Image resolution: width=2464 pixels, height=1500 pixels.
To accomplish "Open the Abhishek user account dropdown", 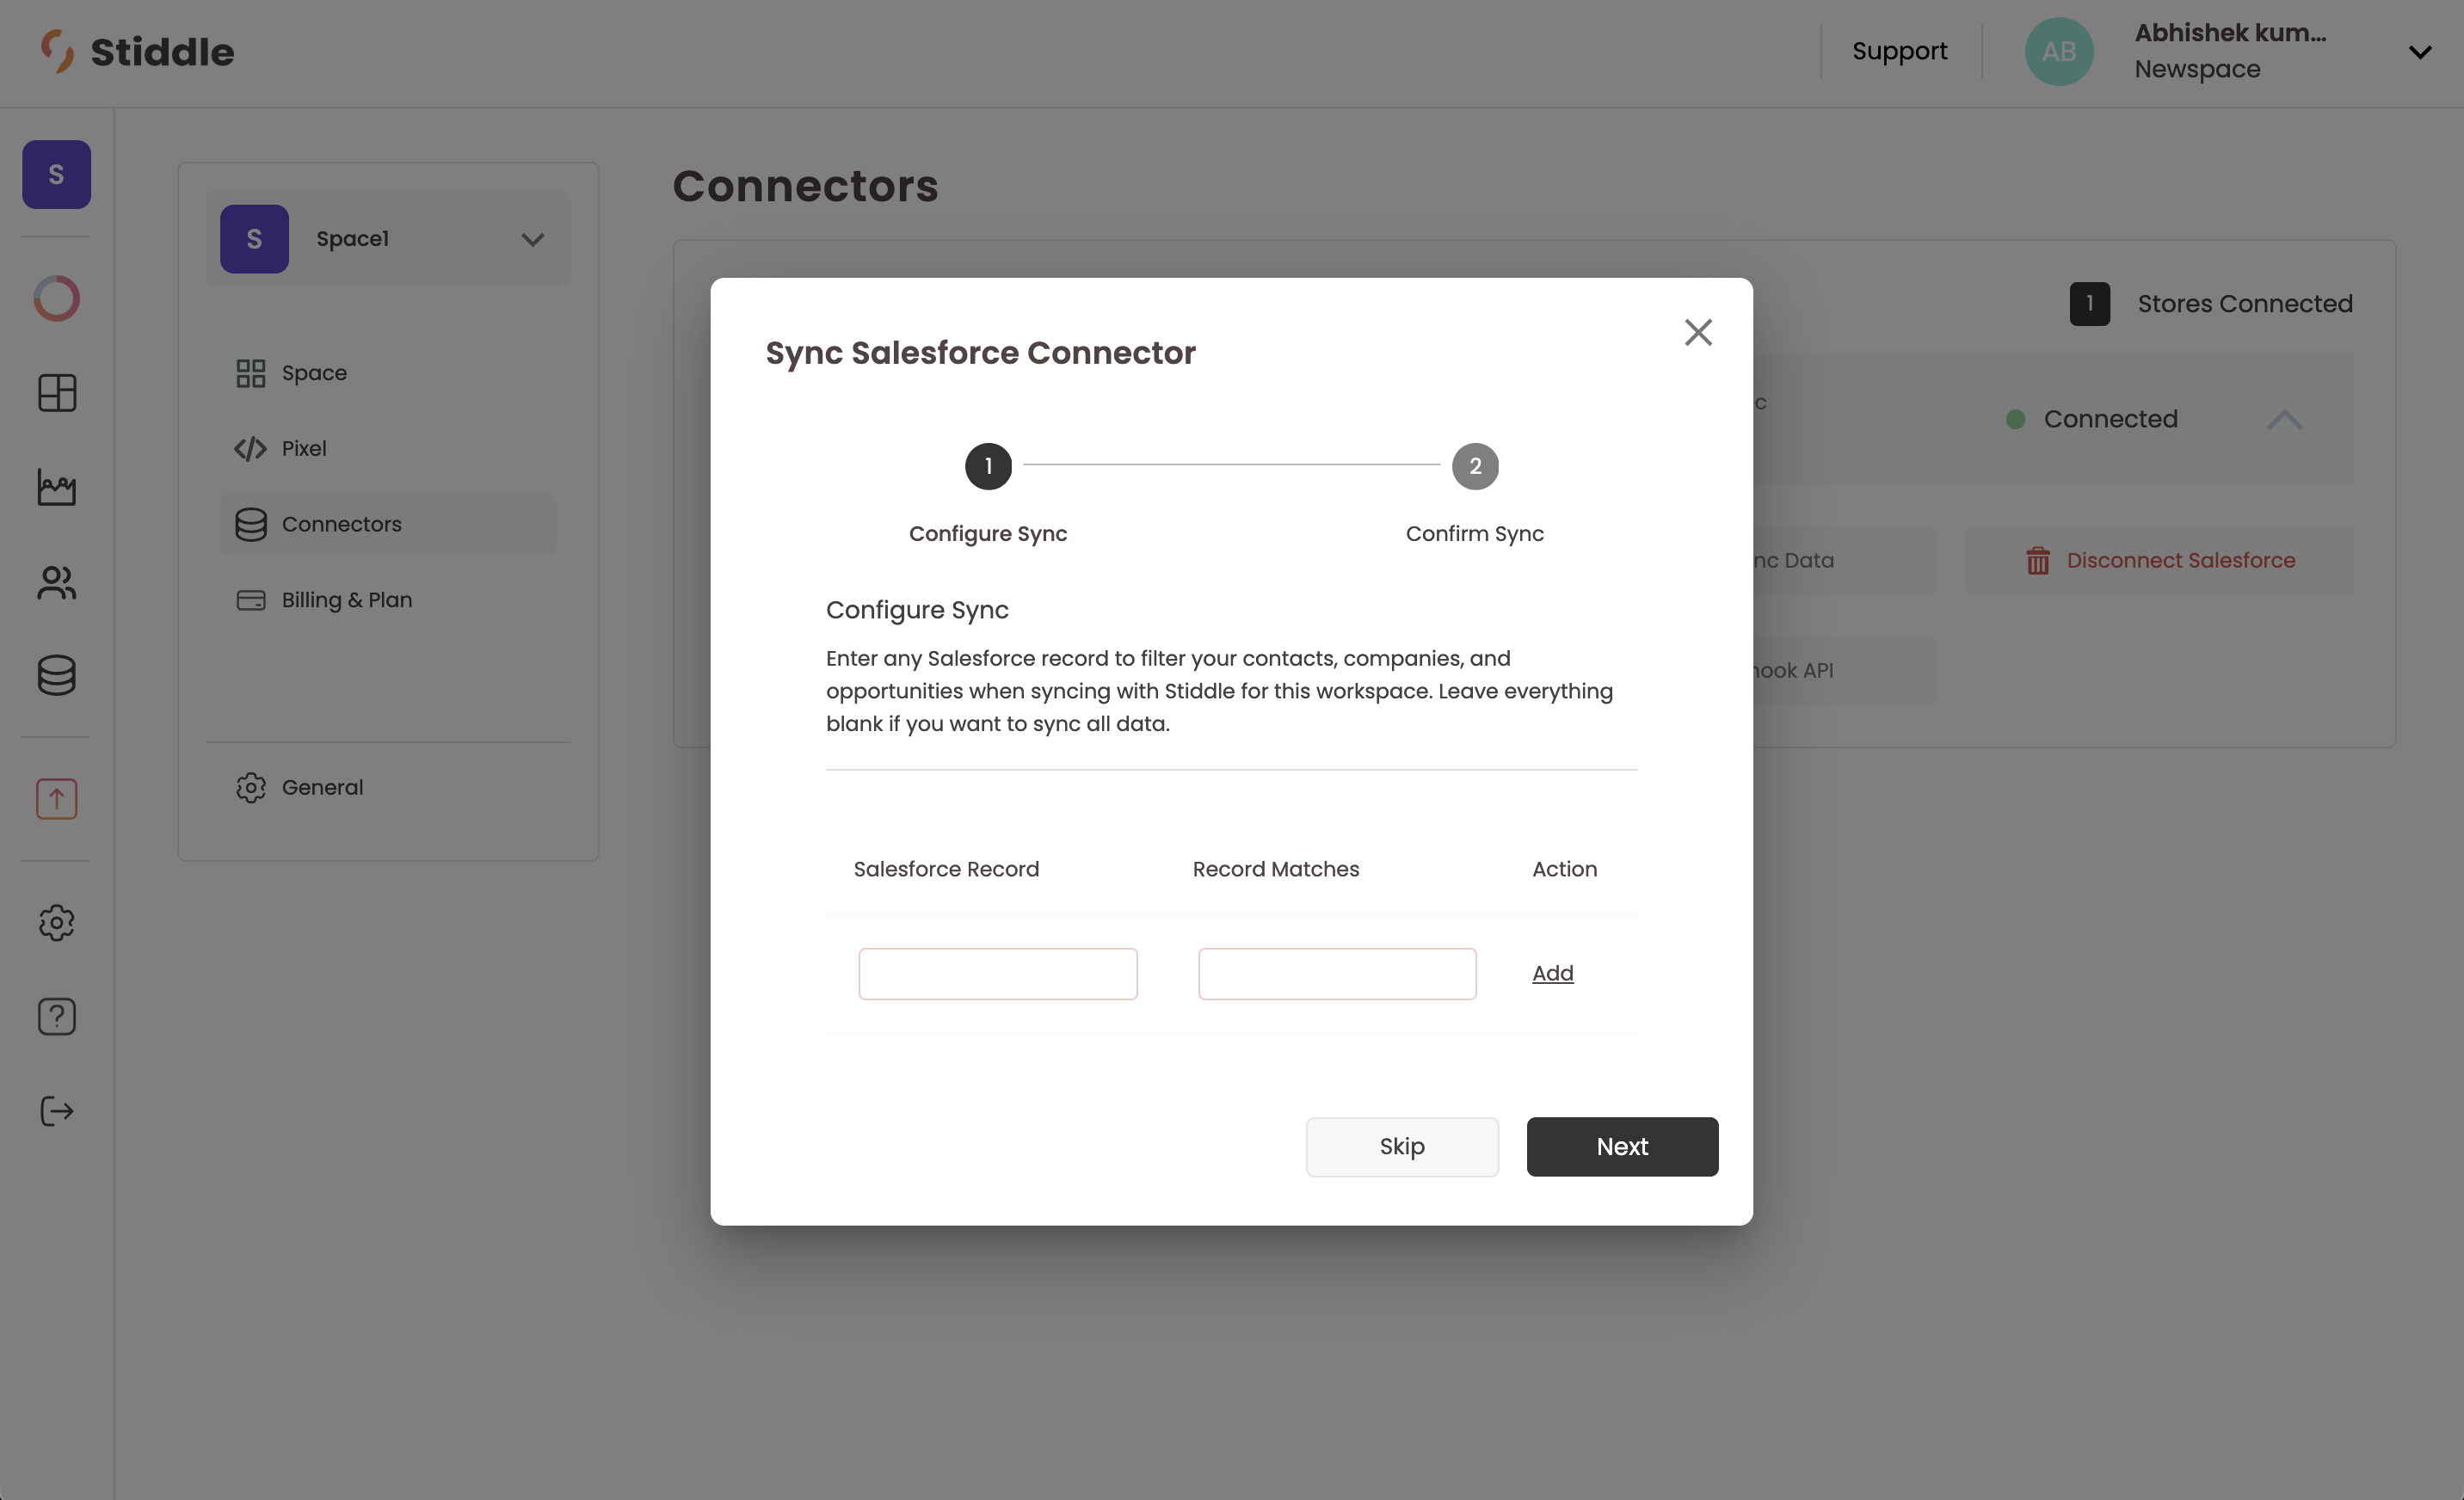I will click(2419, 52).
